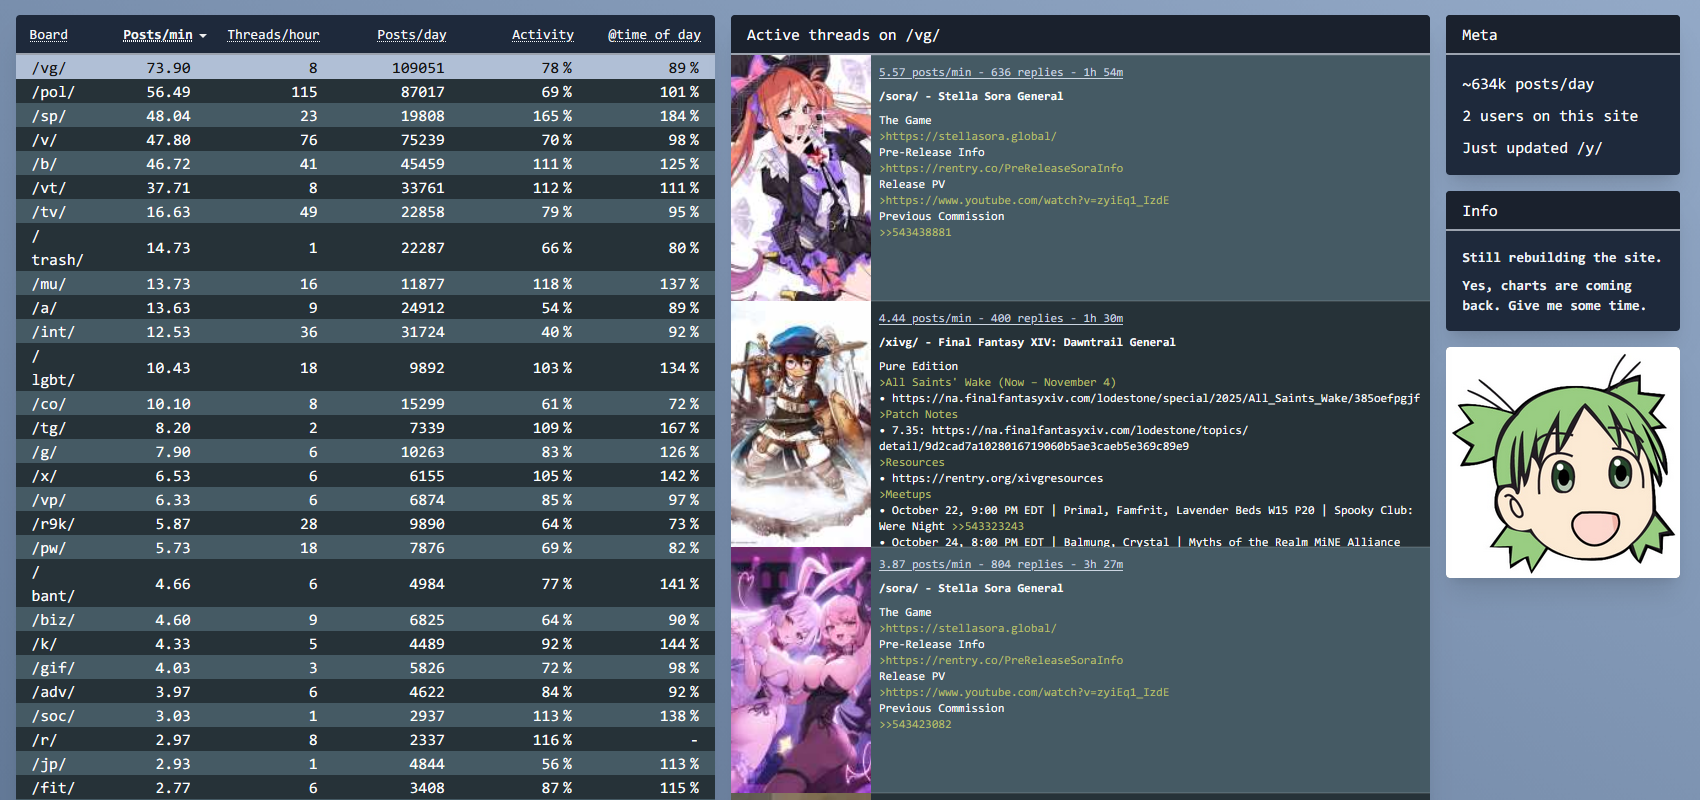Select the /pol/ board row

point(365,92)
